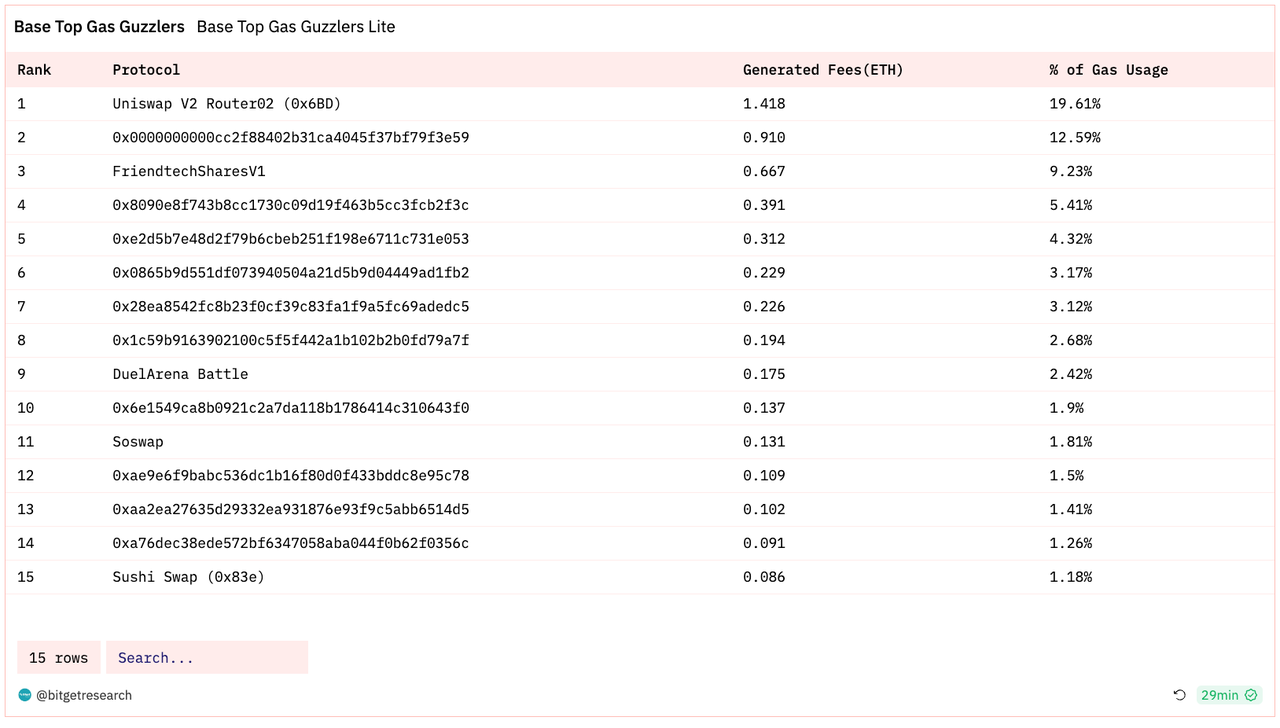Viewport: 1280px width, 728px height.
Task: Click the 0.137 generated fees value
Action: tap(764, 408)
